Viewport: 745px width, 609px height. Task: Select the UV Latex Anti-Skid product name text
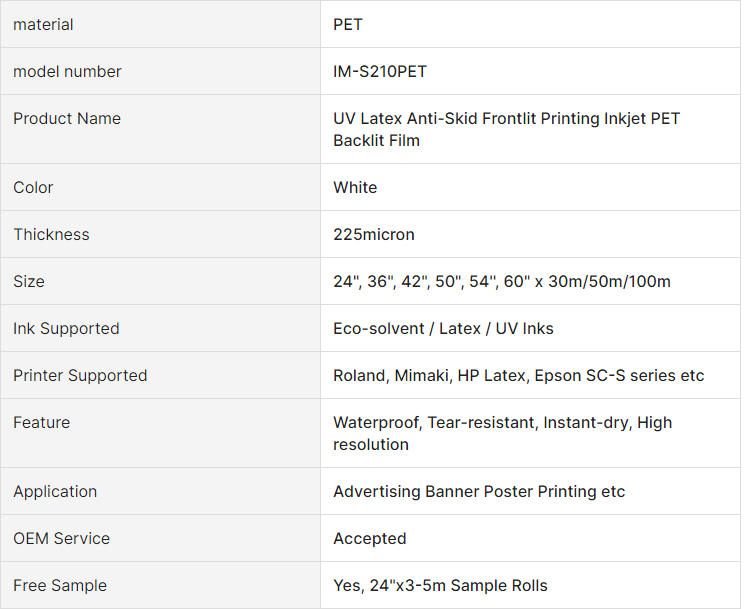coord(506,129)
